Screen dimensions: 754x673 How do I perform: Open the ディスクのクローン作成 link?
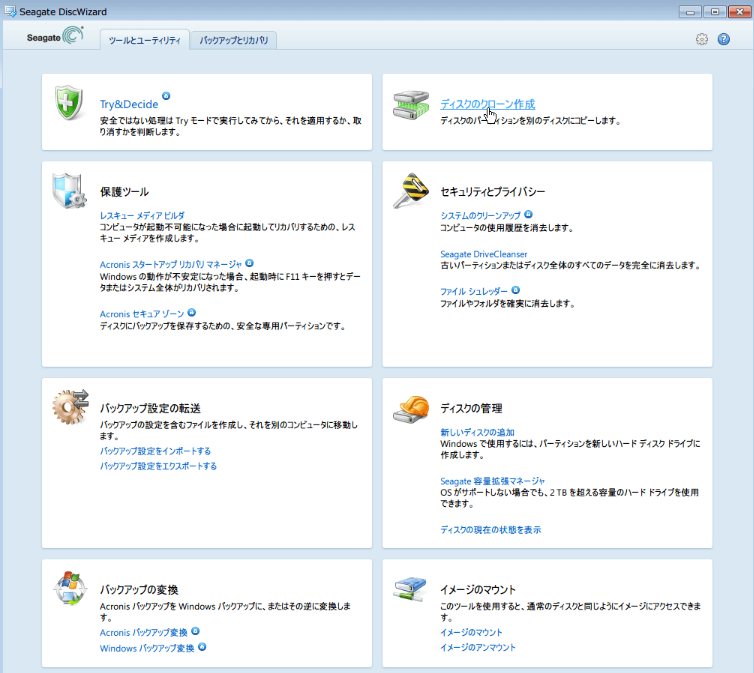click(488, 104)
